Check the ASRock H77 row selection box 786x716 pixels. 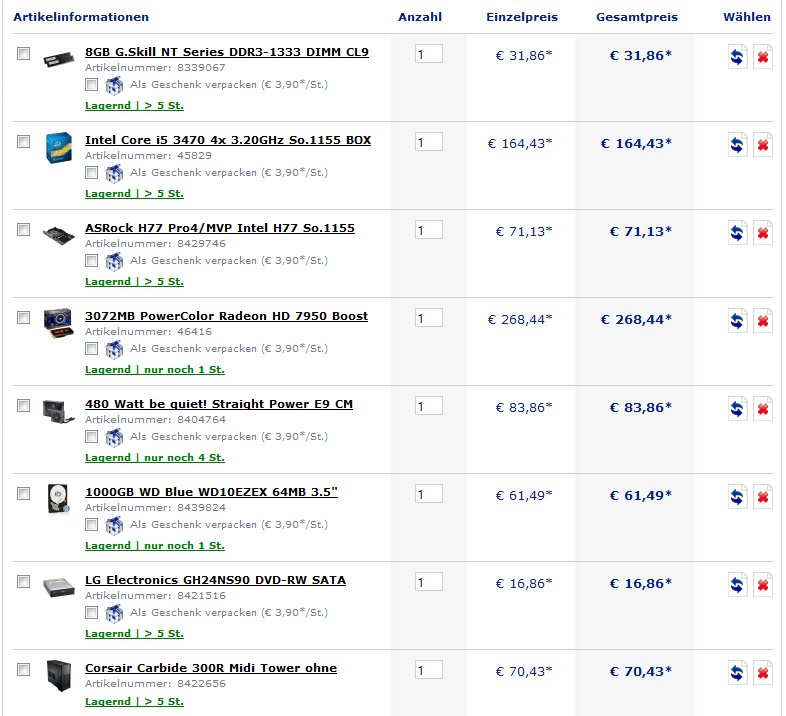pos(24,229)
